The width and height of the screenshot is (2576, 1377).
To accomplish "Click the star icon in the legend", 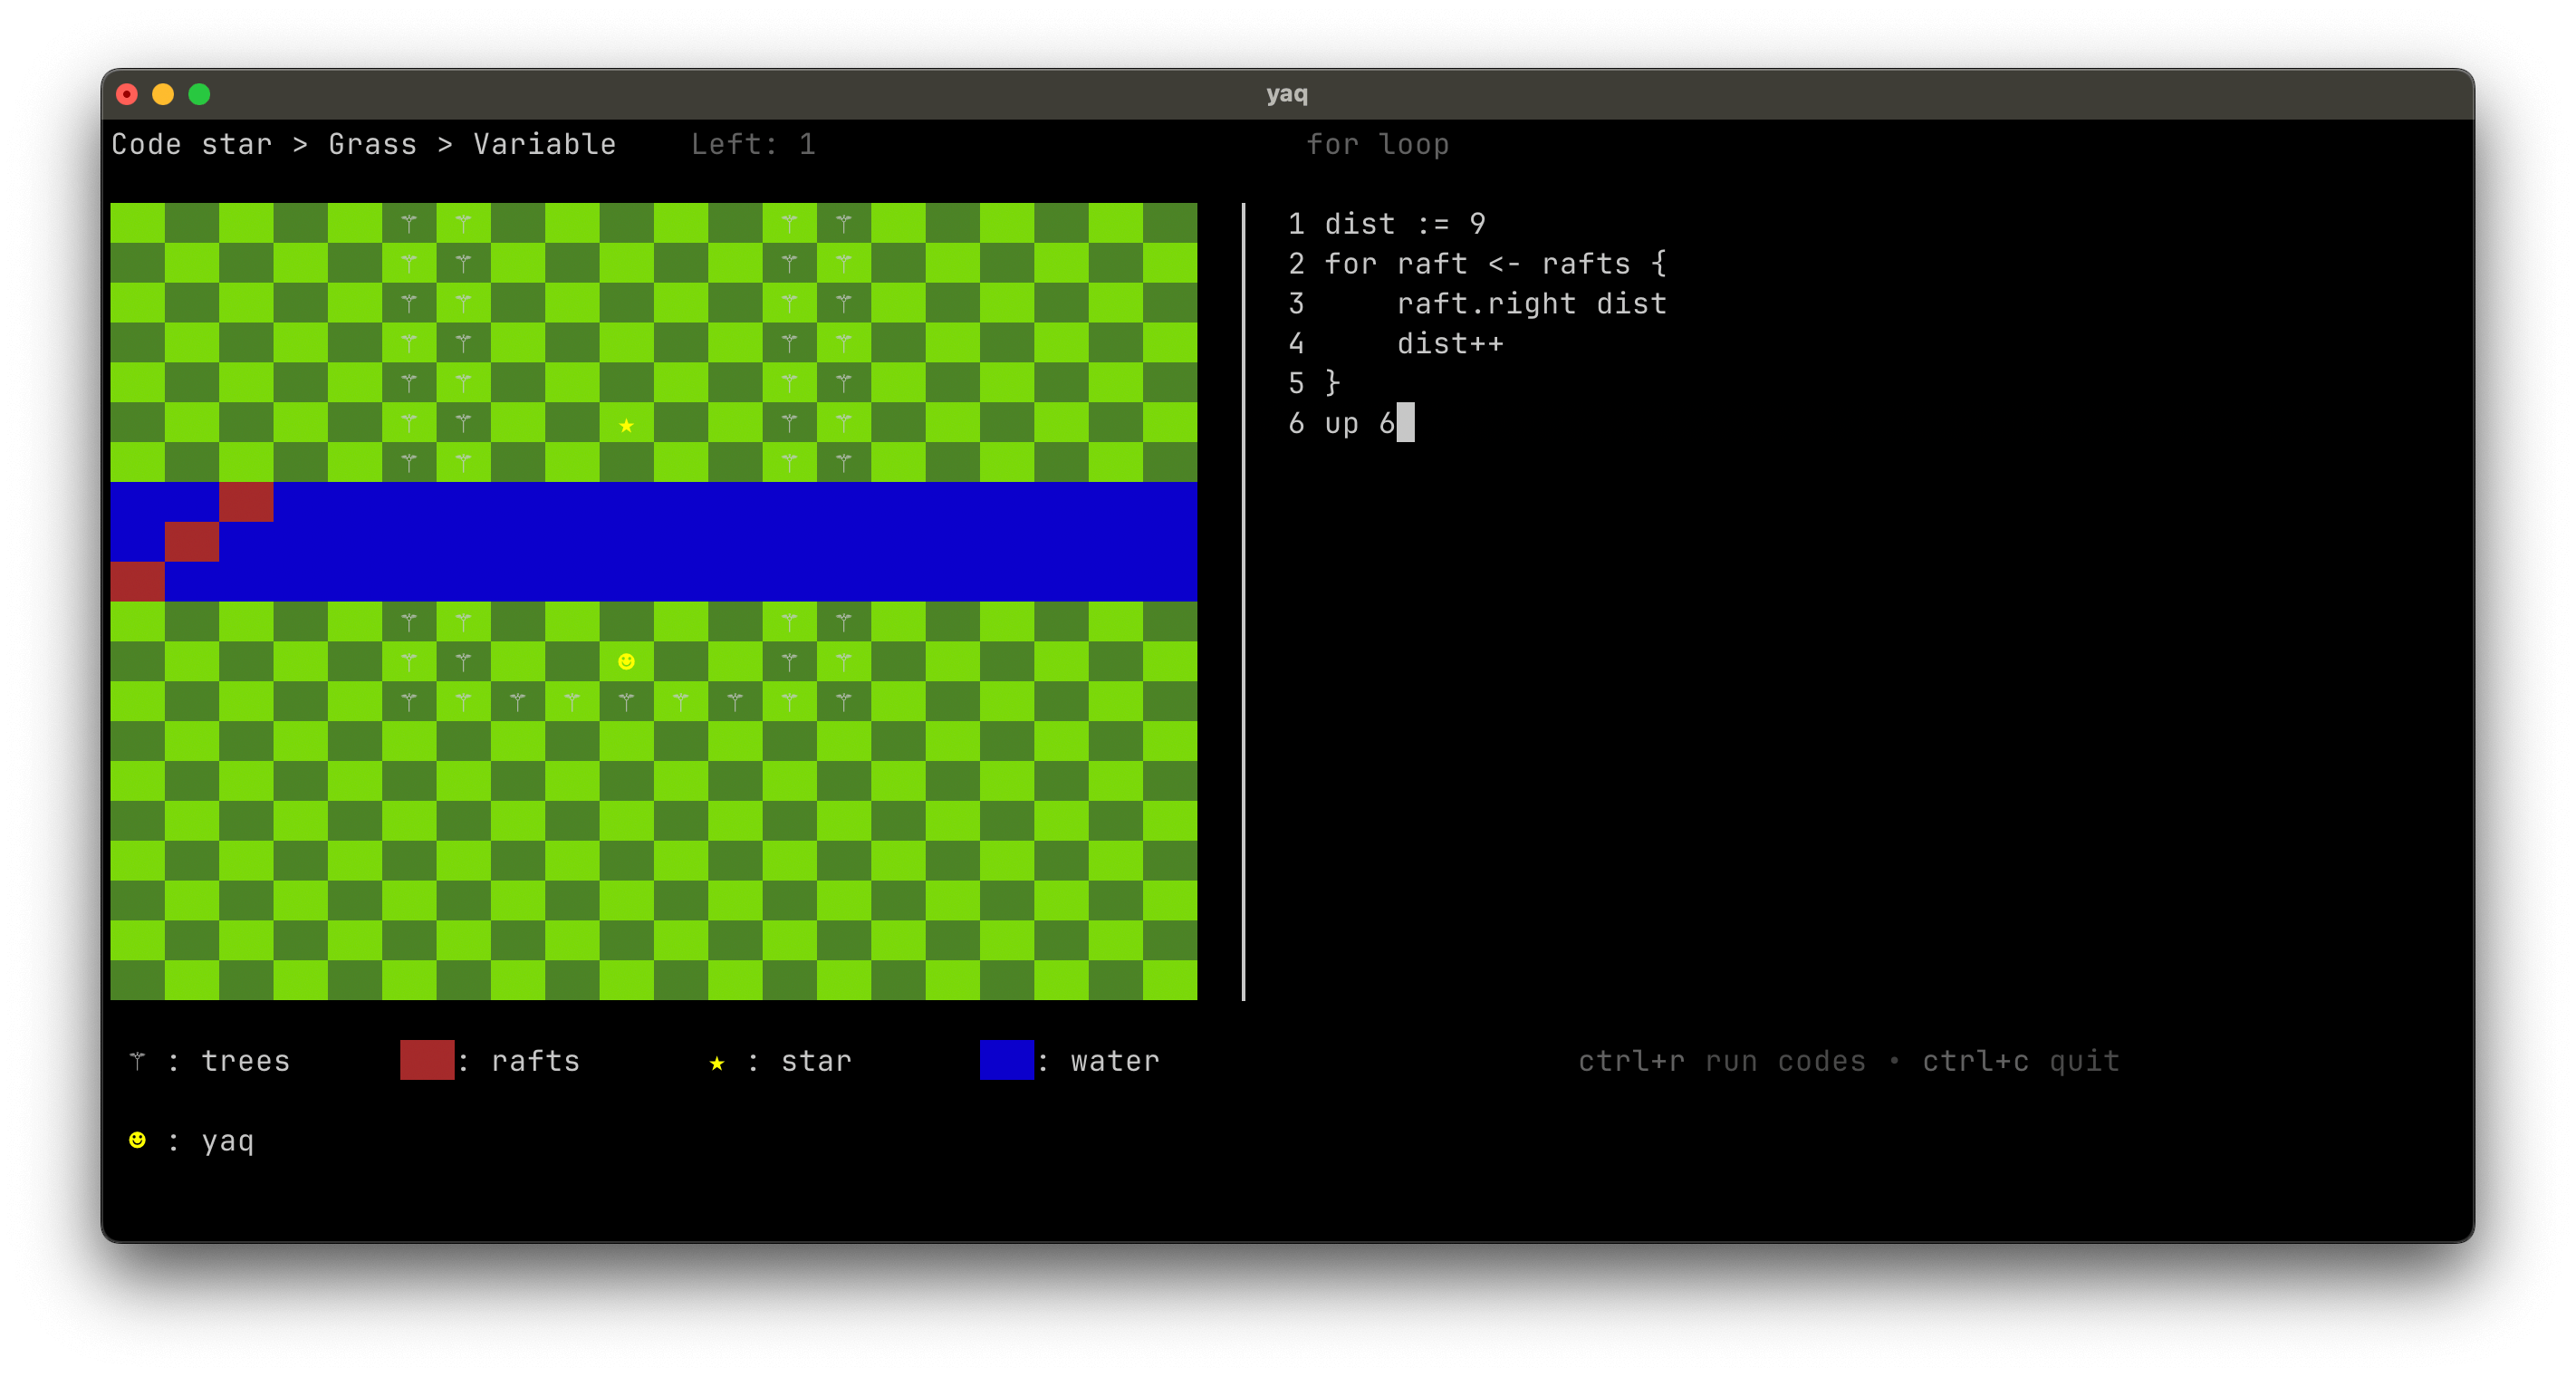I will pyautogui.click(x=716, y=1062).
